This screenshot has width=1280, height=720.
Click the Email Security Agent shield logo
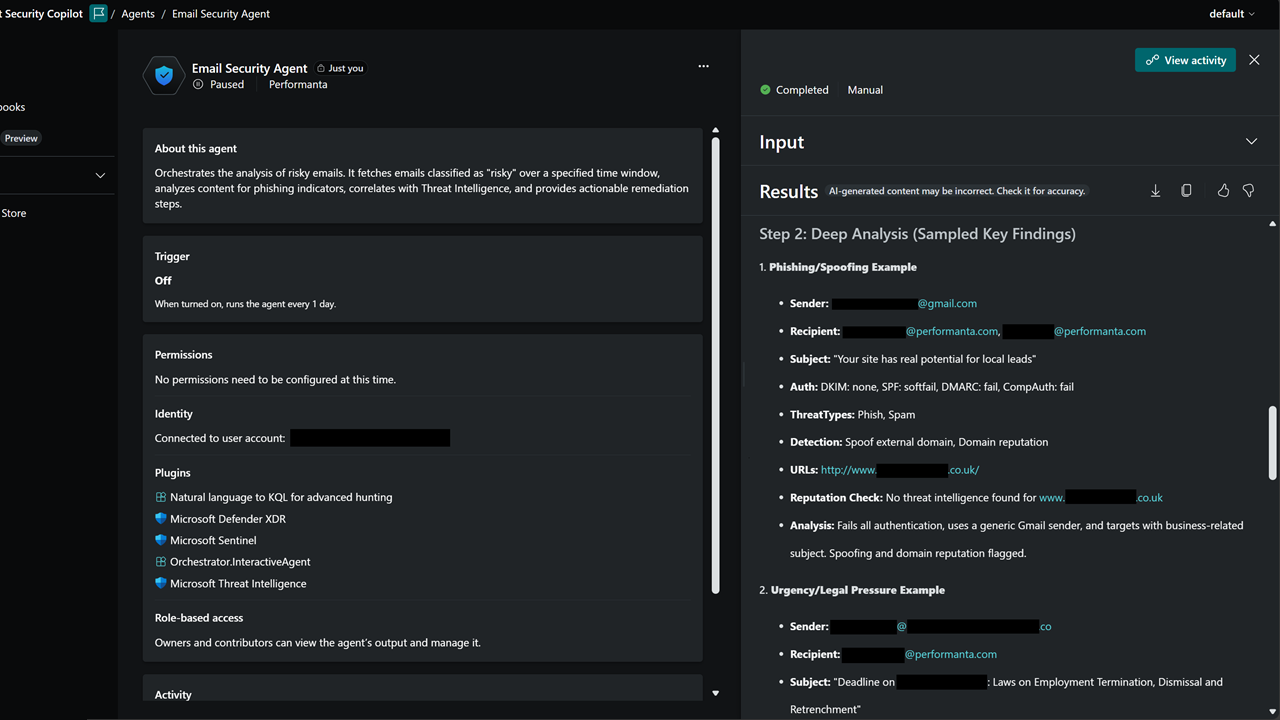pos(164,76)
